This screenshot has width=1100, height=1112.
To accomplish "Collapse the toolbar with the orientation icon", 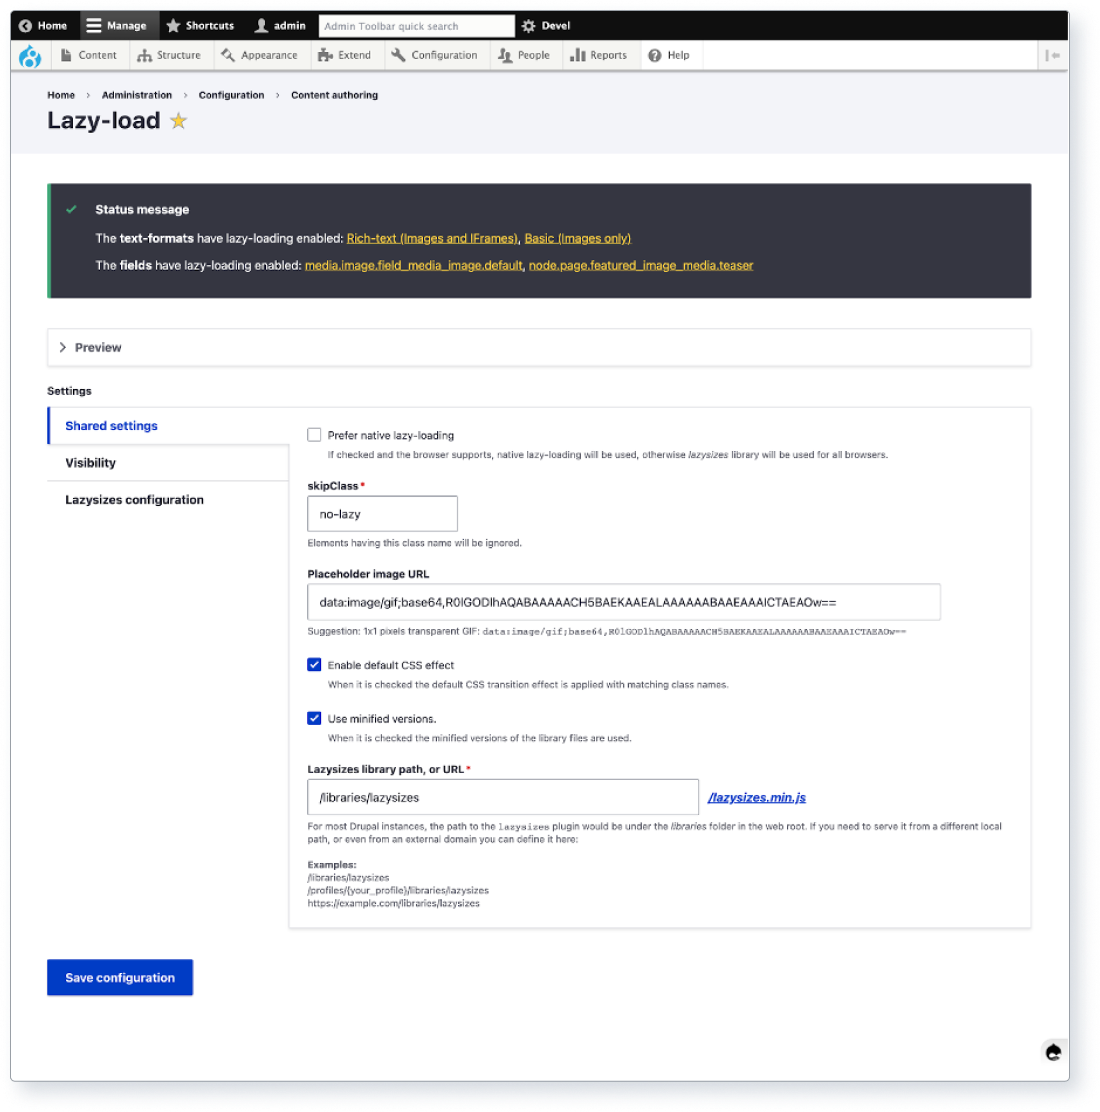I will click(1053, 55).
